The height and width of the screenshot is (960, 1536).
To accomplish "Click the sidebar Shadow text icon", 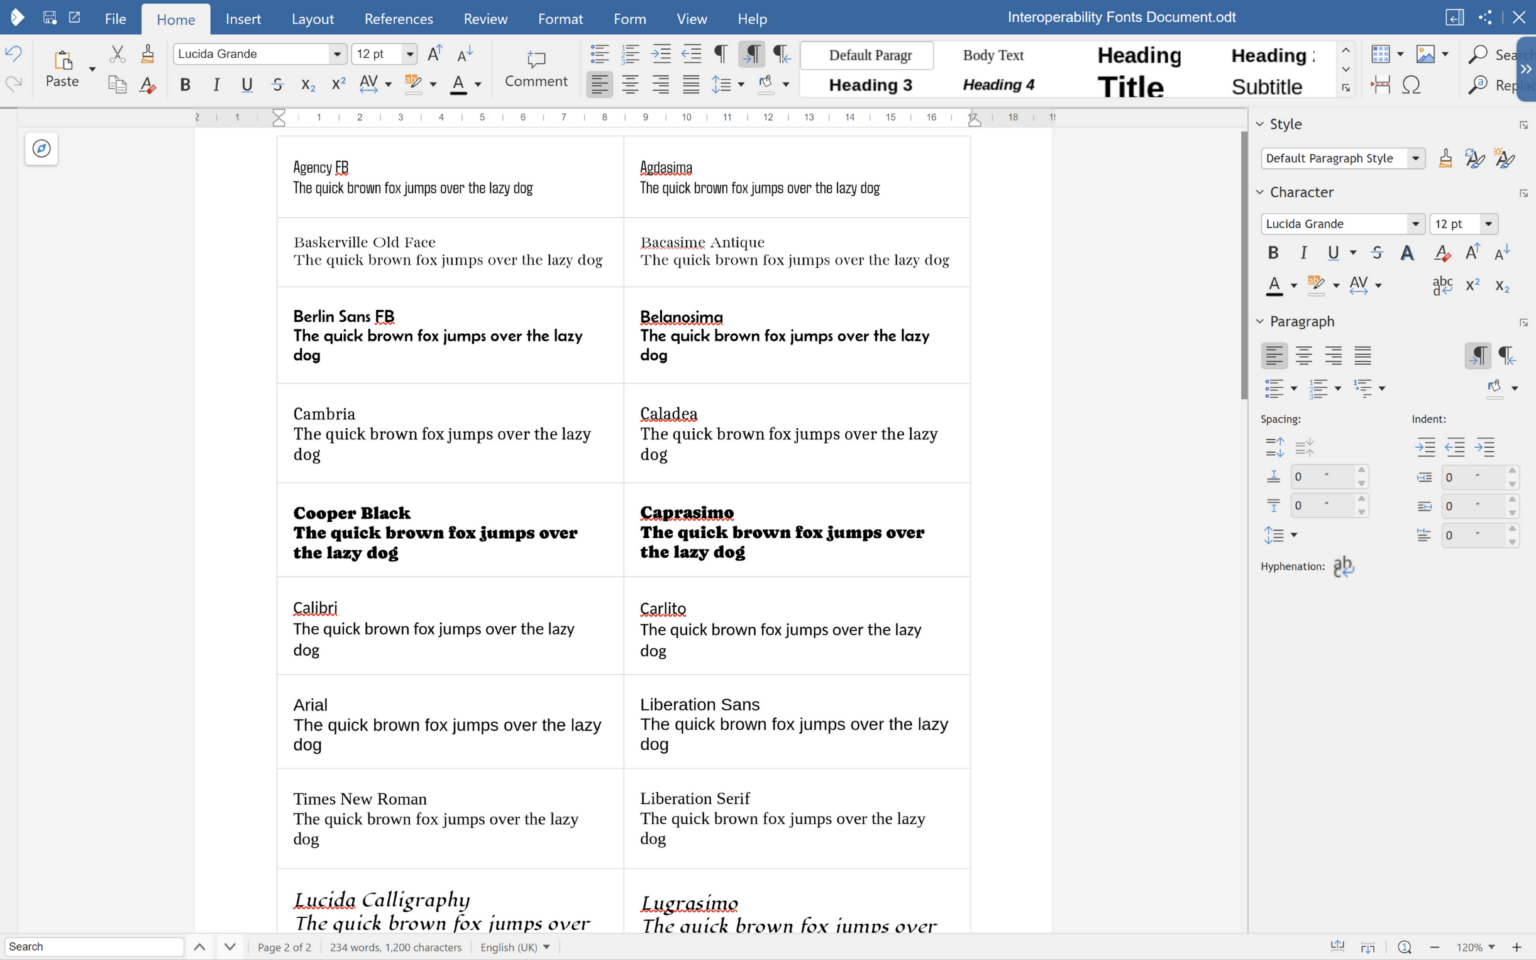I will click(x=1407, y=253).
